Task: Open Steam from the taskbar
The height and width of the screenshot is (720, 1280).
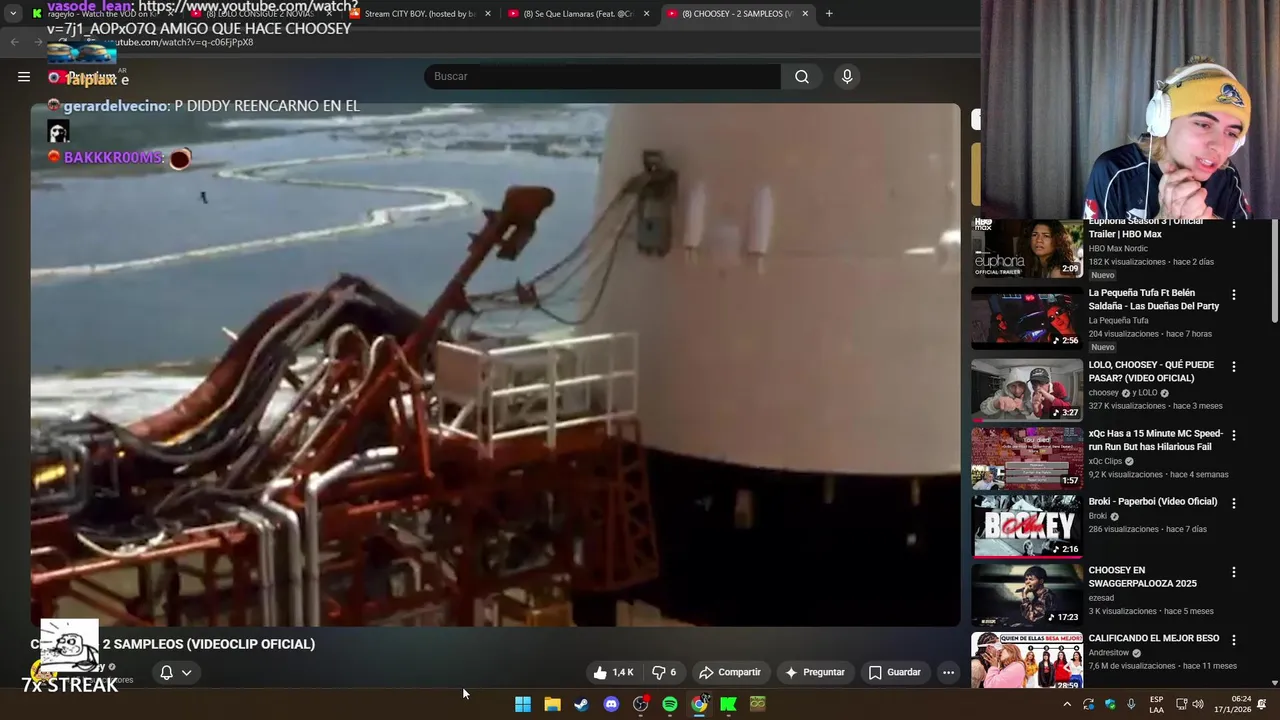Action: pyautogui.click(x=581, y=704)
